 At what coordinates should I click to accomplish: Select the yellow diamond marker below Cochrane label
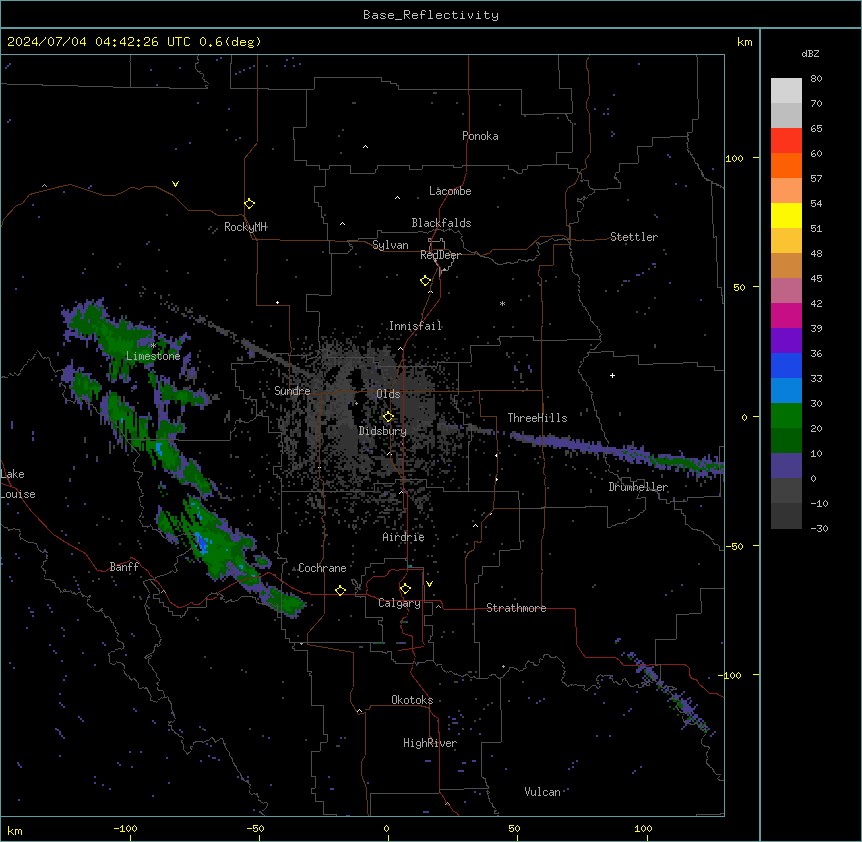(x=340, y=590)
